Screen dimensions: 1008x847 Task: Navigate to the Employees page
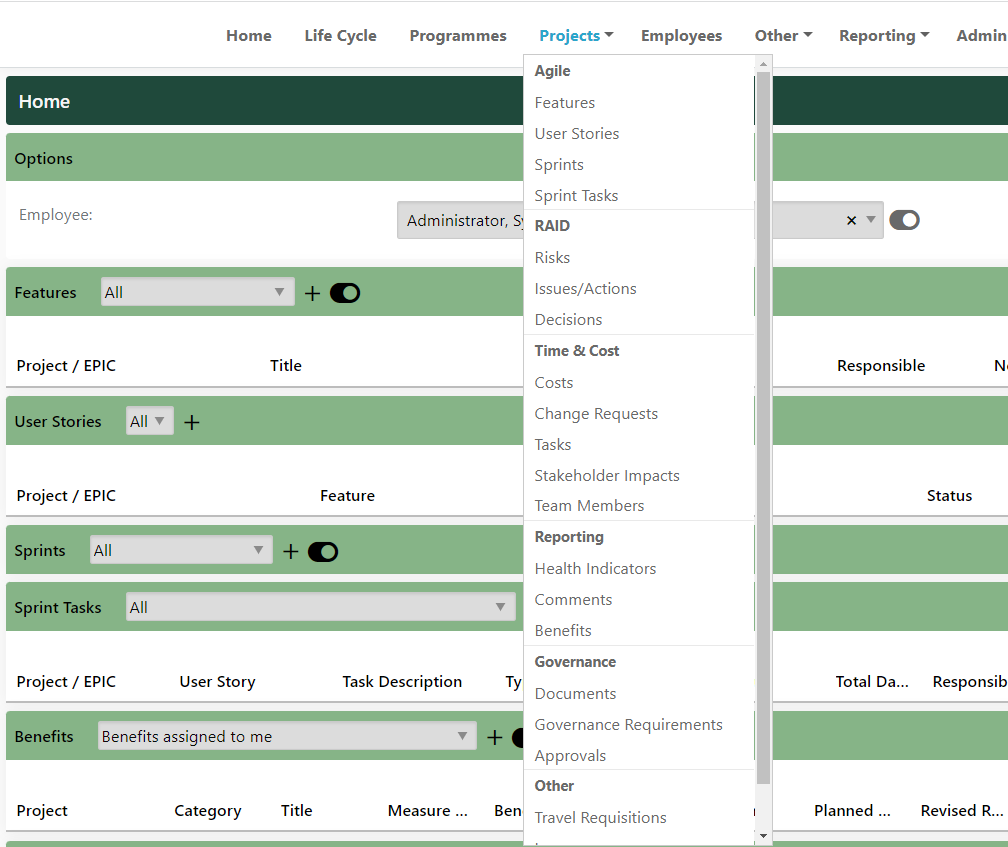[x=681, y=36]
